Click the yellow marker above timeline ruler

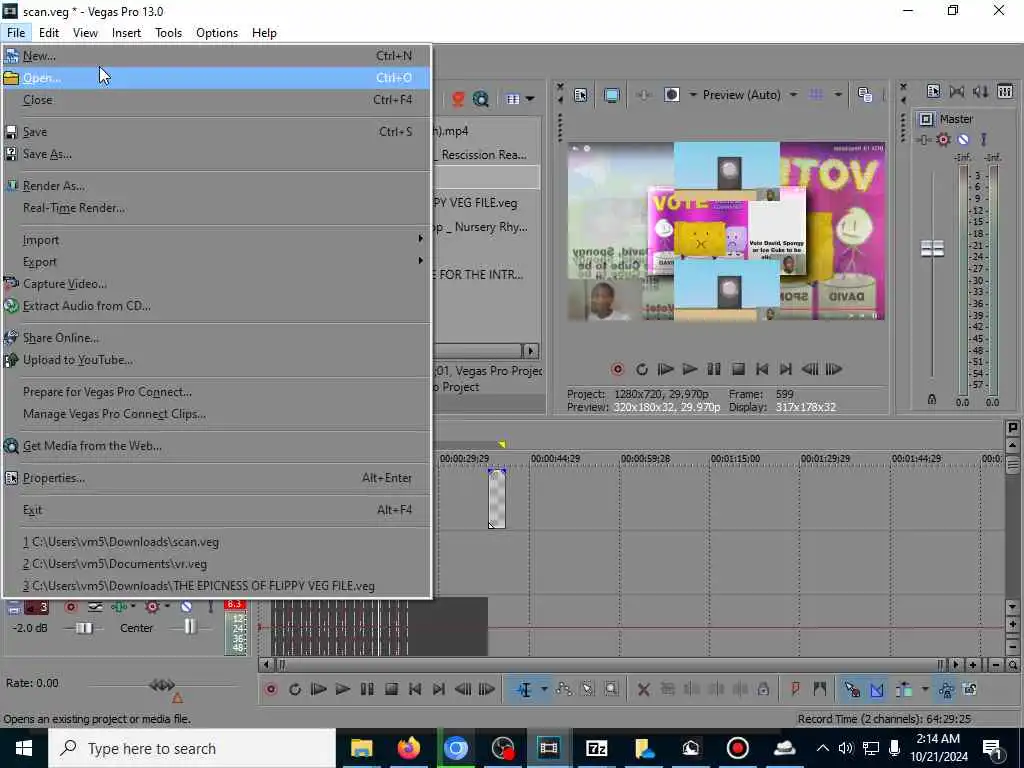[x=502, y=444]
